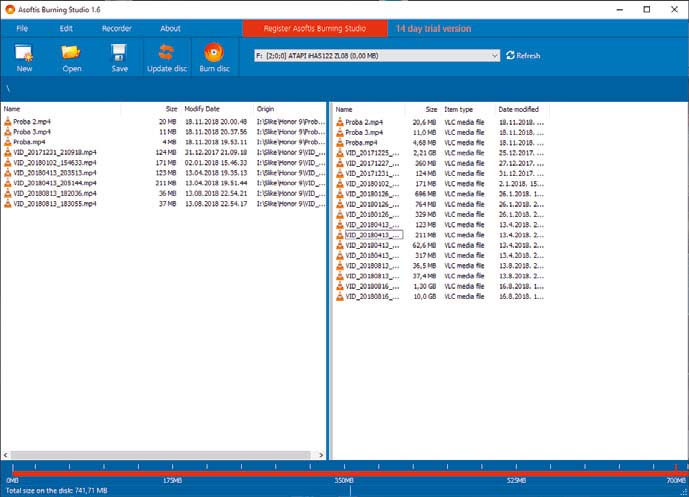
Task: Click the horizontal scrollbar right arrow
Action: (321, 455)
